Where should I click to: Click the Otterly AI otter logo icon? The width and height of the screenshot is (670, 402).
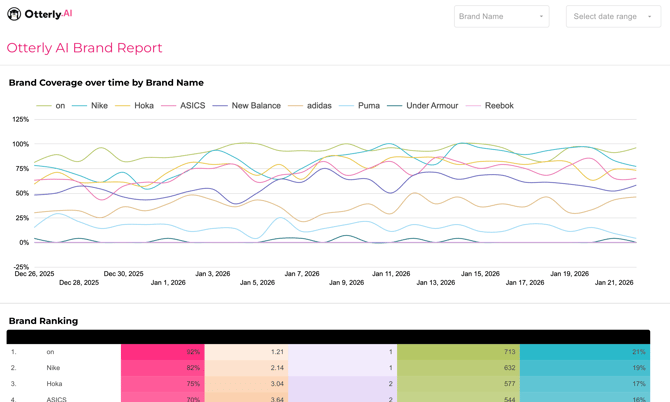point(14,14)
